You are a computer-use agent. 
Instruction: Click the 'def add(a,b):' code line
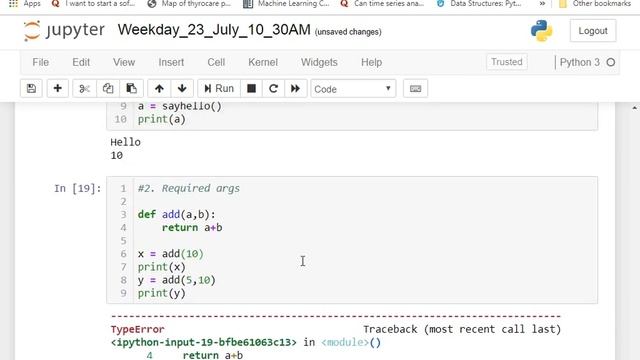176,214
